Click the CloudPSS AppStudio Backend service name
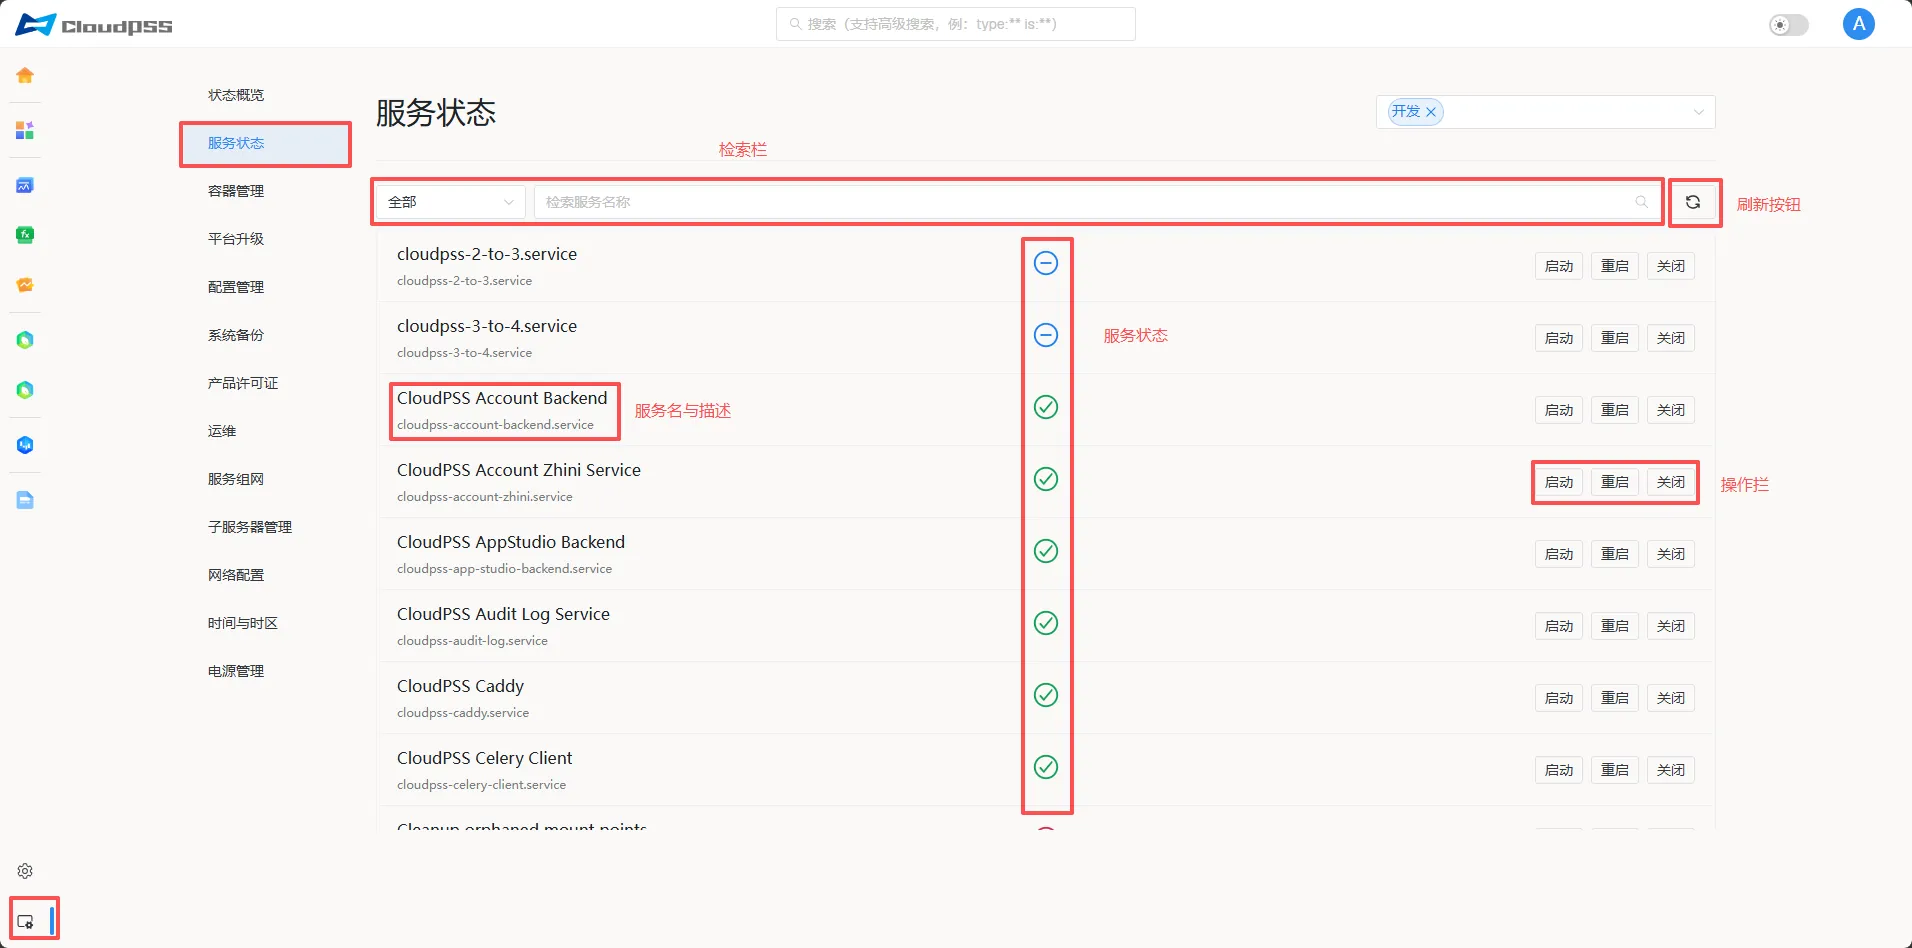Image resolution: width=1912 pixels, height=948 pixels. click(511, 542)
